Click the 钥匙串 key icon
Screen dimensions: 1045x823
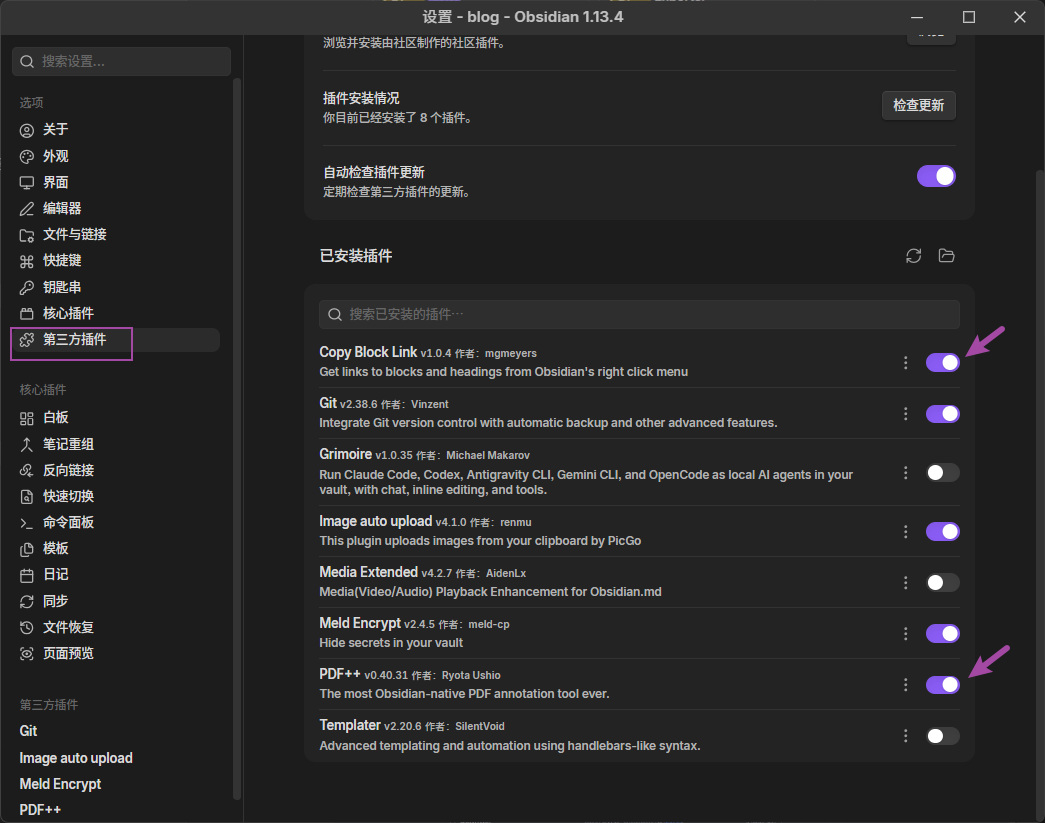pyautogui.click(x=27, y=288)
